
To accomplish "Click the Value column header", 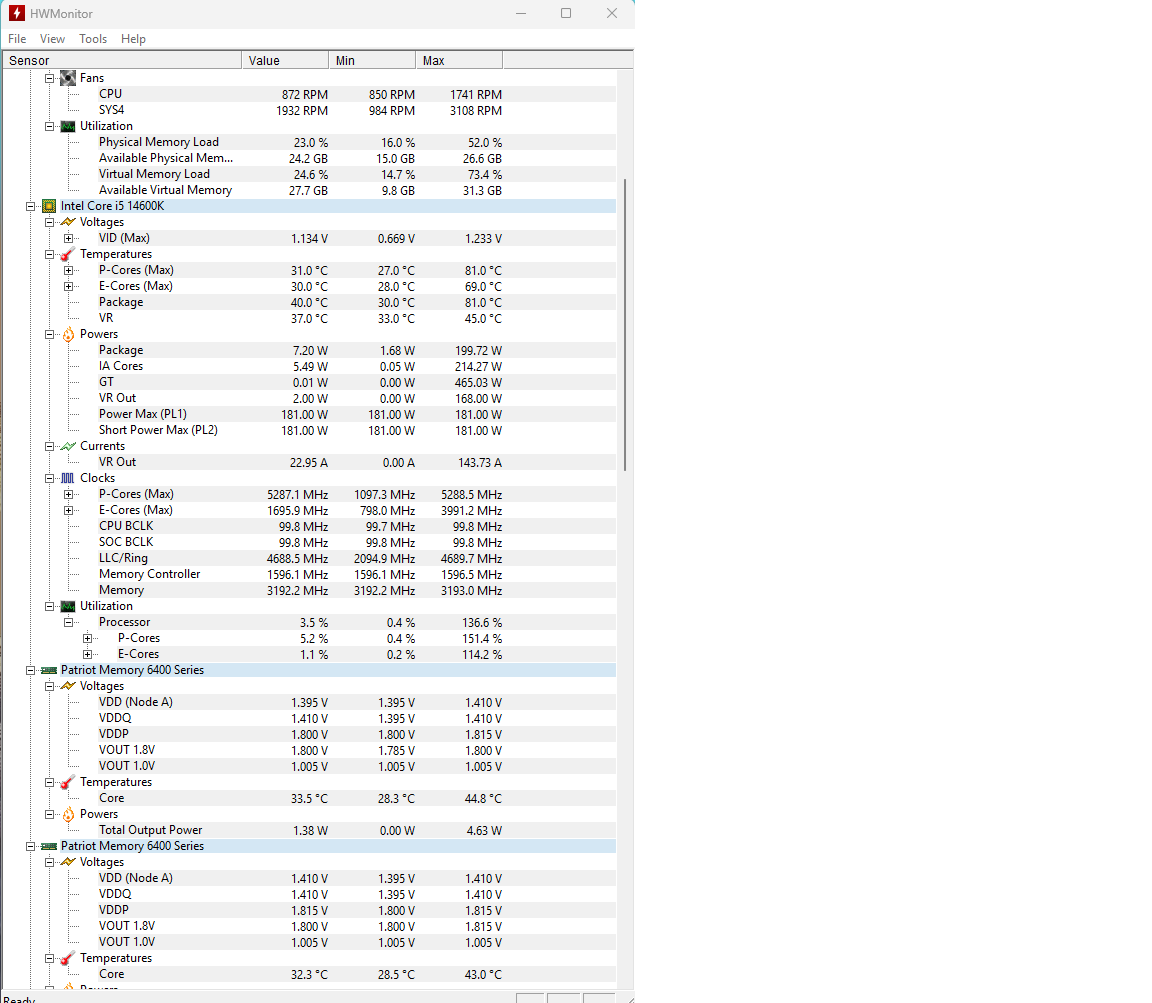I will [x=285, y=60].
